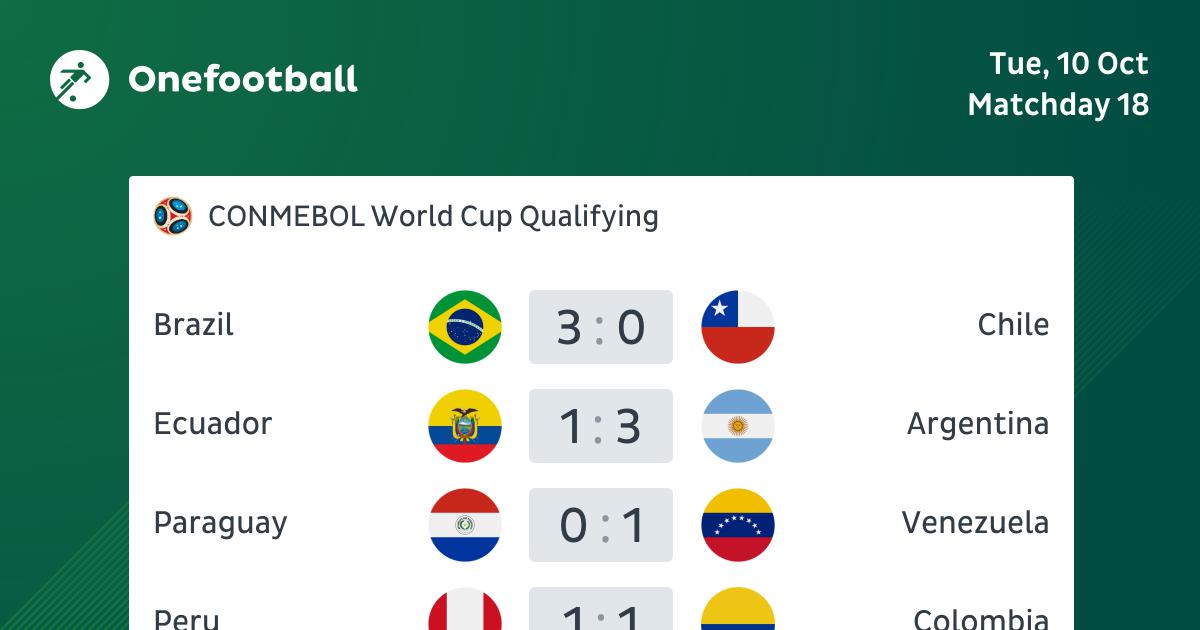Click the World Cup Qualifying ball icon
The image size is (1200, 630).
[172, 216]
